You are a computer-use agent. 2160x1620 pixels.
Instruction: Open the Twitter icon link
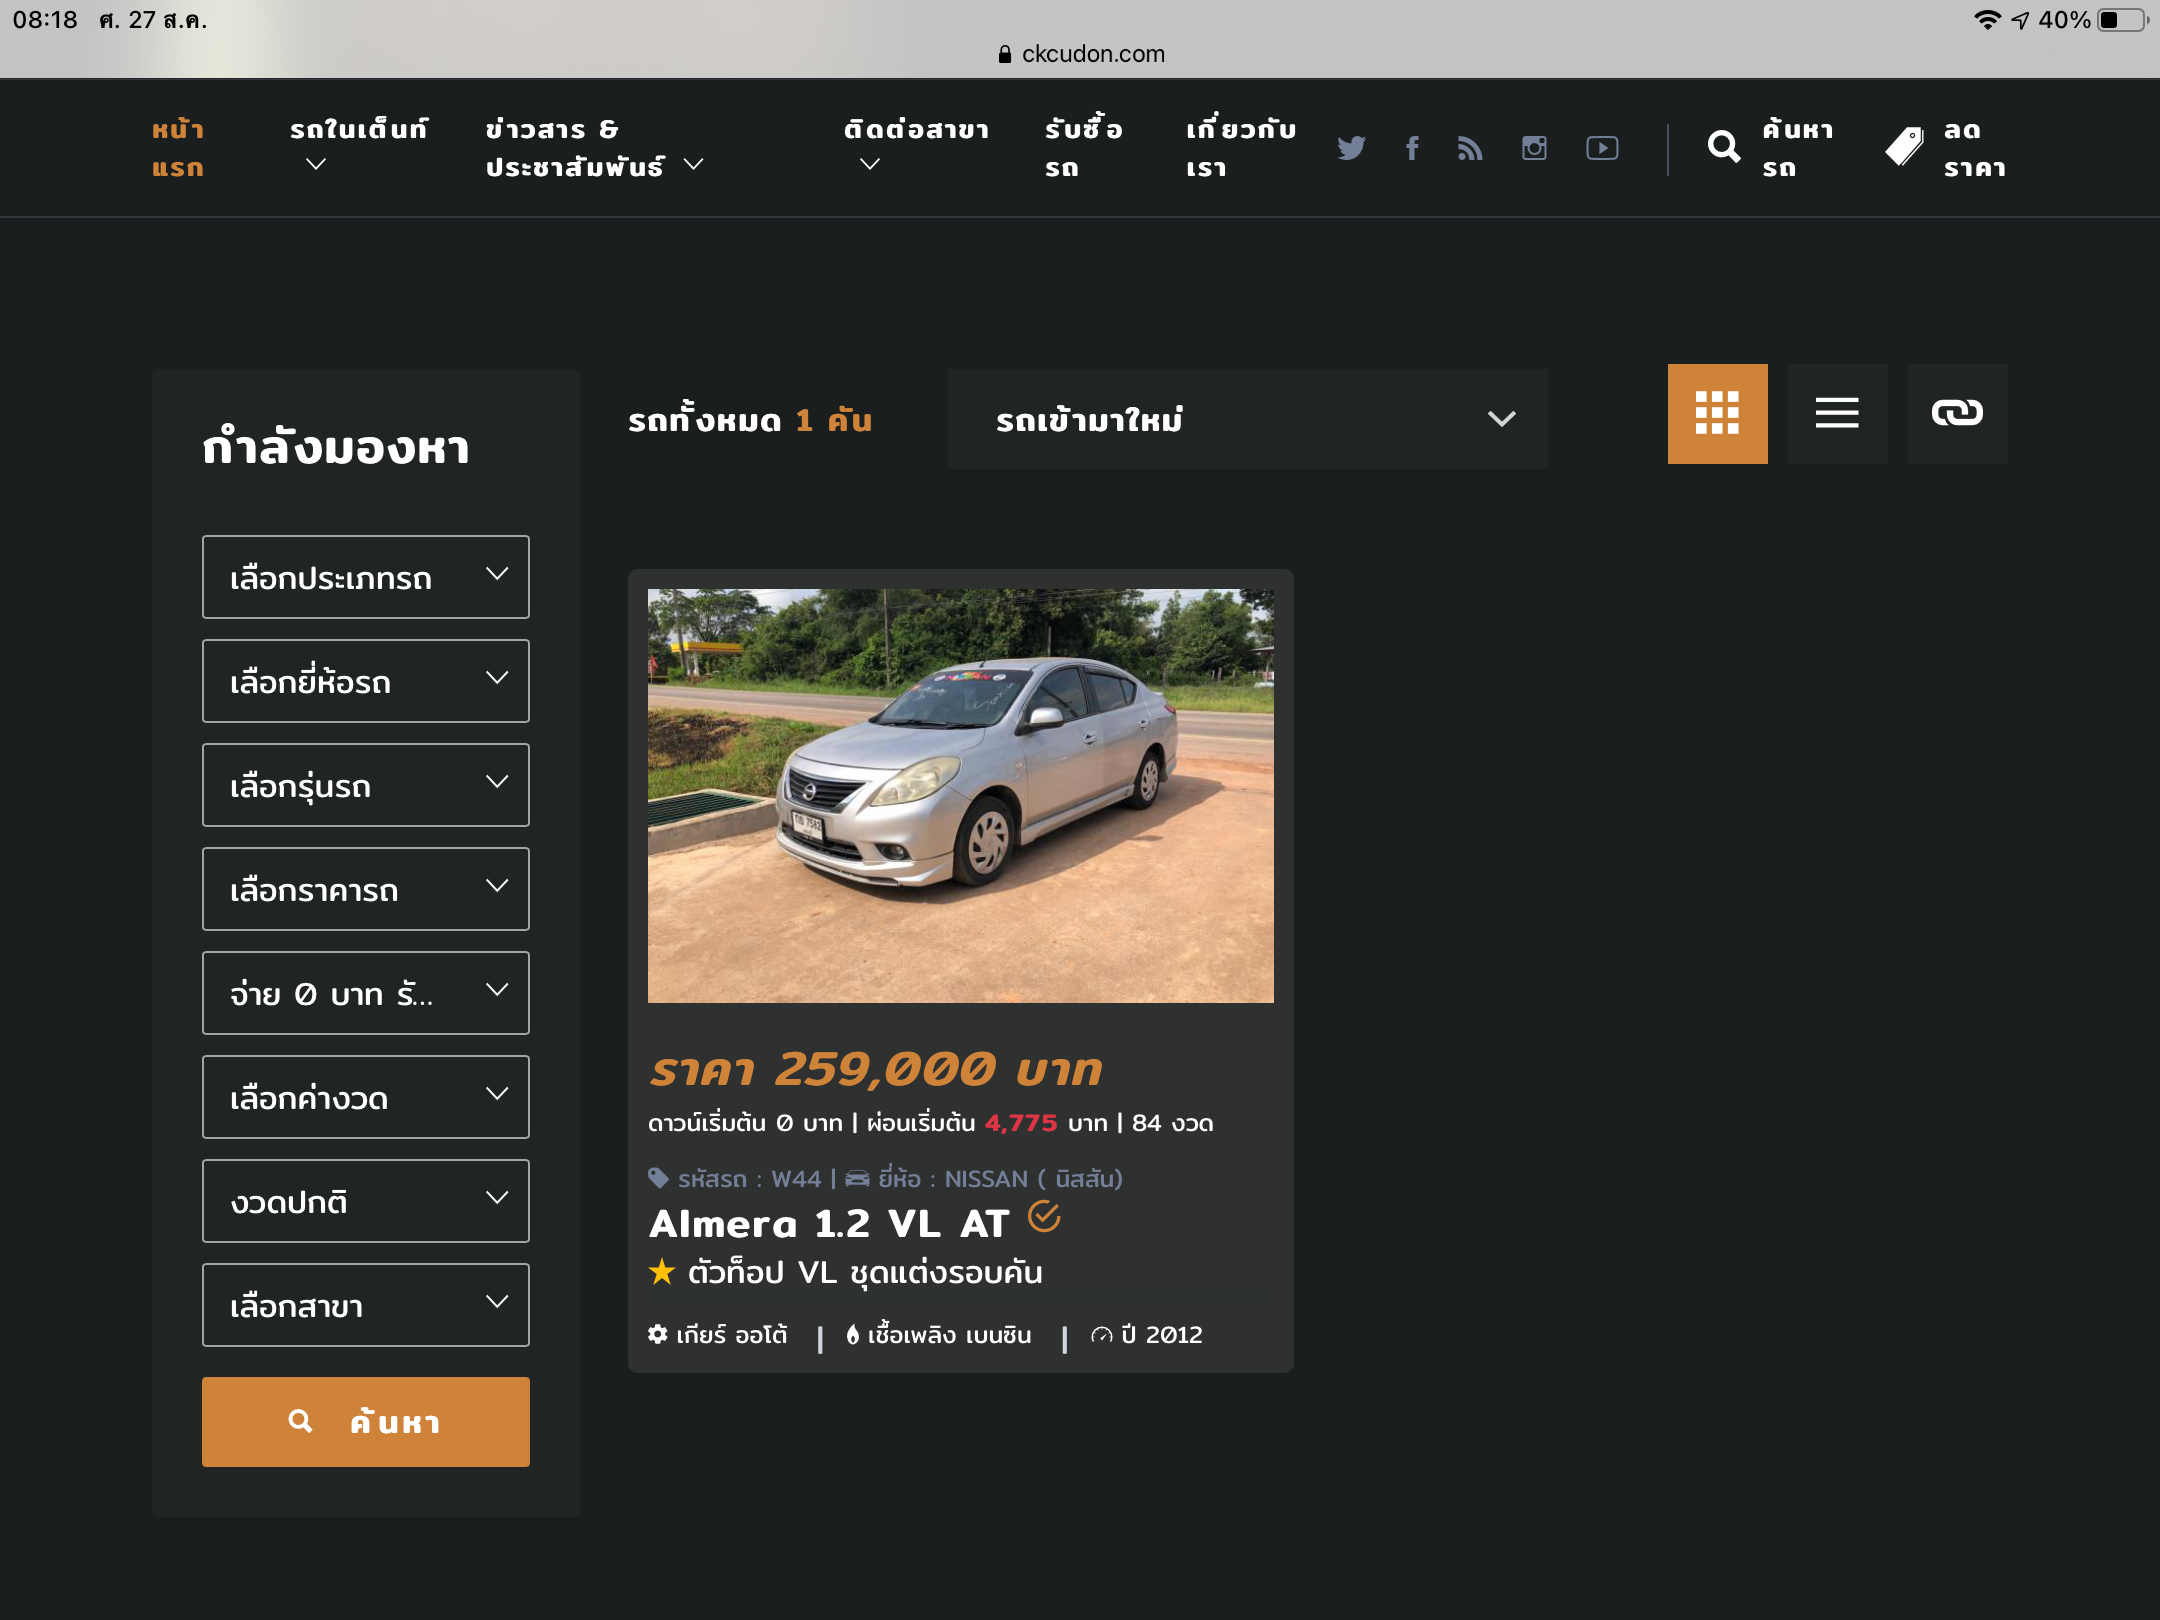1351,148
